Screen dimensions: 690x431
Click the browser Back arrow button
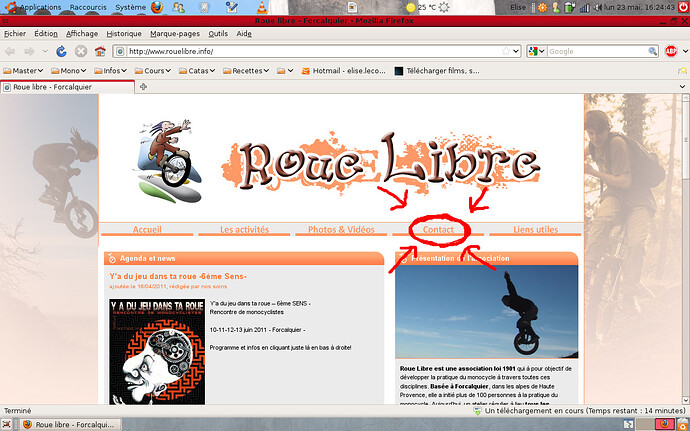pyautogui.click(x=11, y=51)
